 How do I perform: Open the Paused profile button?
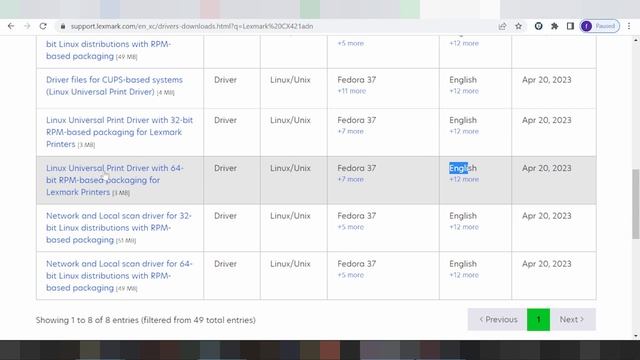[x=600, y=26]
